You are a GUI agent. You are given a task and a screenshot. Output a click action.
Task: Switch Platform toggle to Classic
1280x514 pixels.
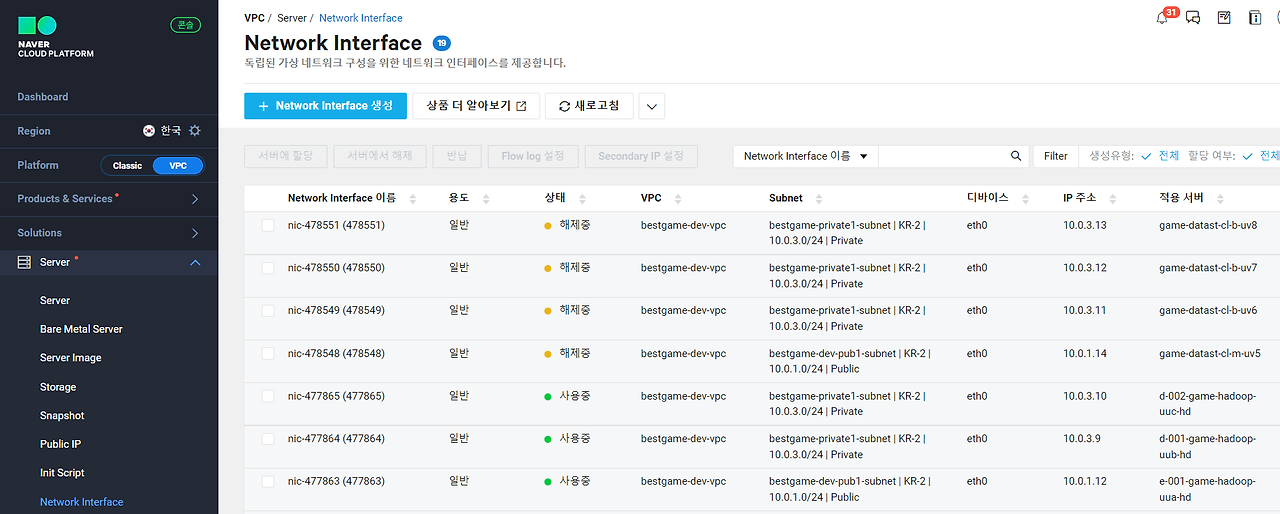tap(128, 166)
